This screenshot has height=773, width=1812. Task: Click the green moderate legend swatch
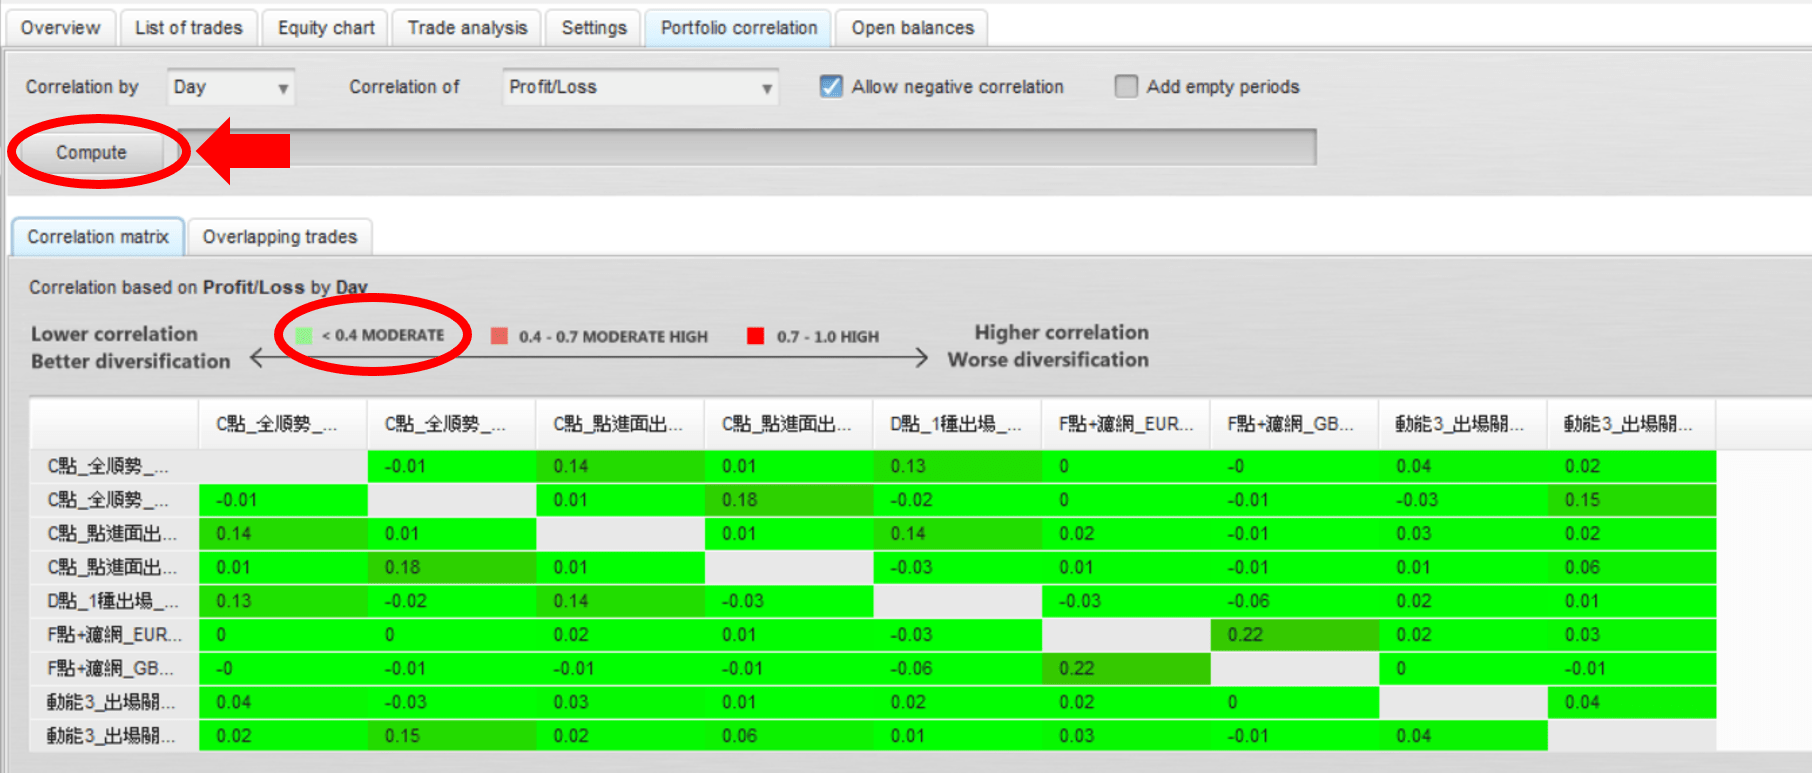pos(304,336)
